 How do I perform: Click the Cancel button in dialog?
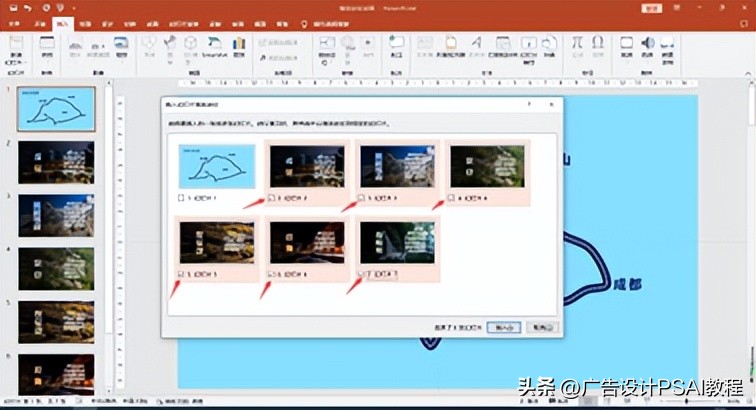(x=542, y=328)
